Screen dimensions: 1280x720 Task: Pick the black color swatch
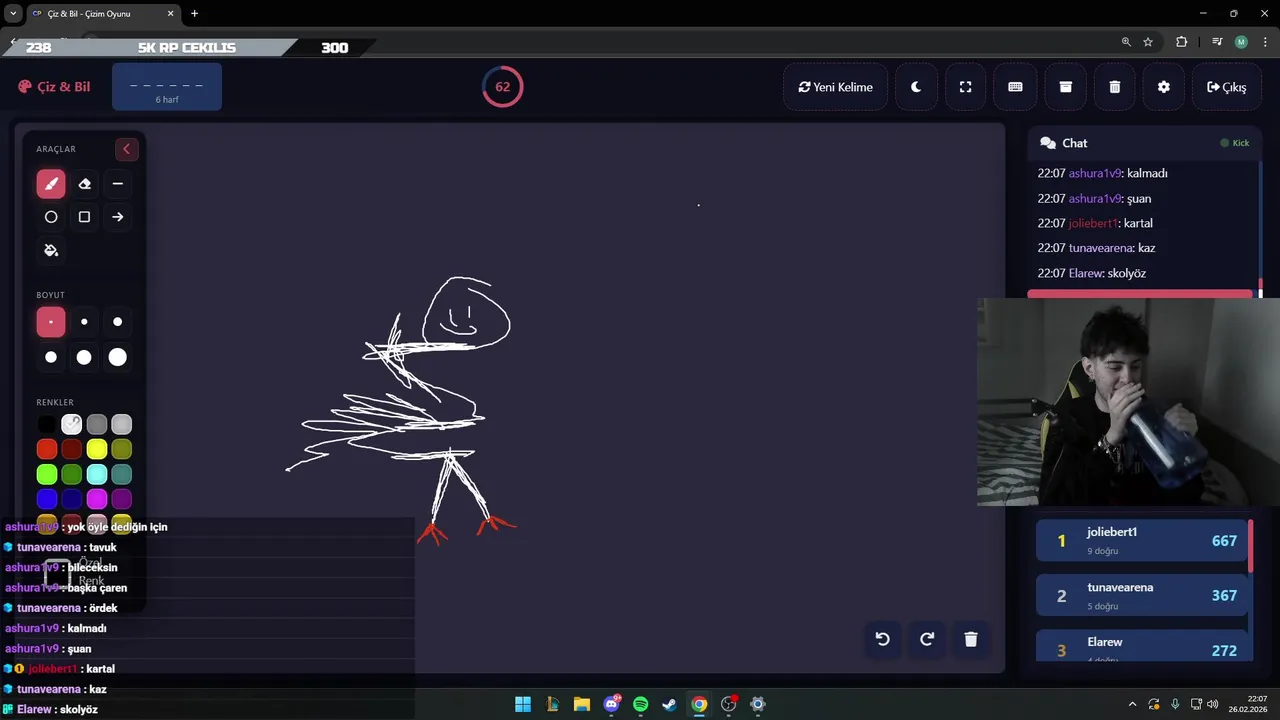point(47,425)
